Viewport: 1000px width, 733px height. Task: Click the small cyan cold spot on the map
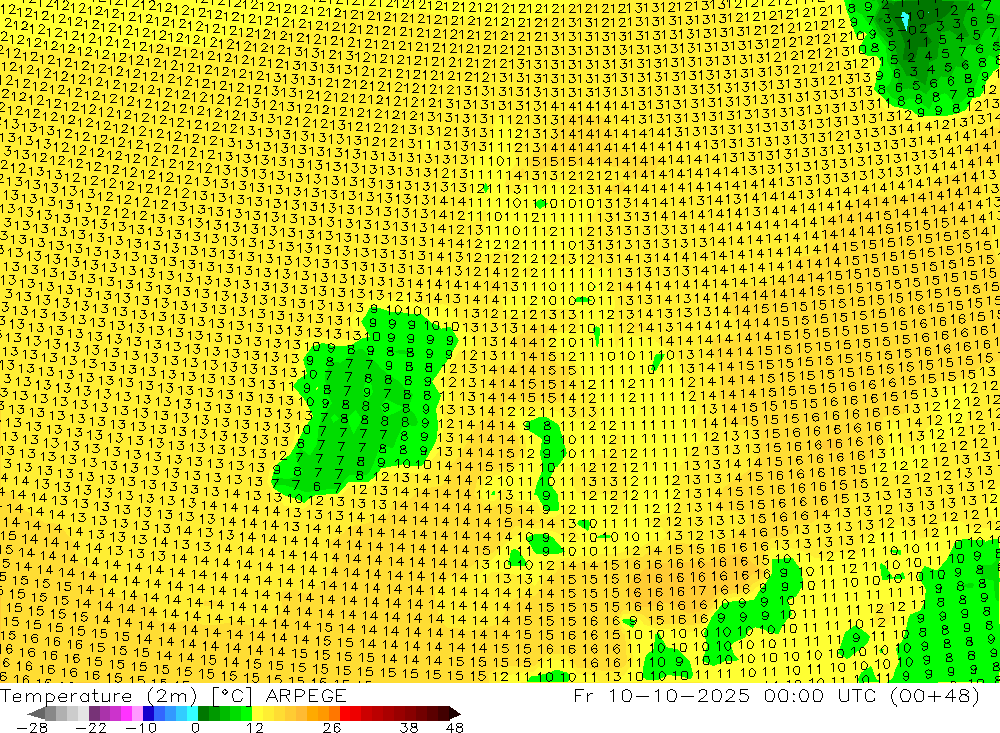point(906,22)
